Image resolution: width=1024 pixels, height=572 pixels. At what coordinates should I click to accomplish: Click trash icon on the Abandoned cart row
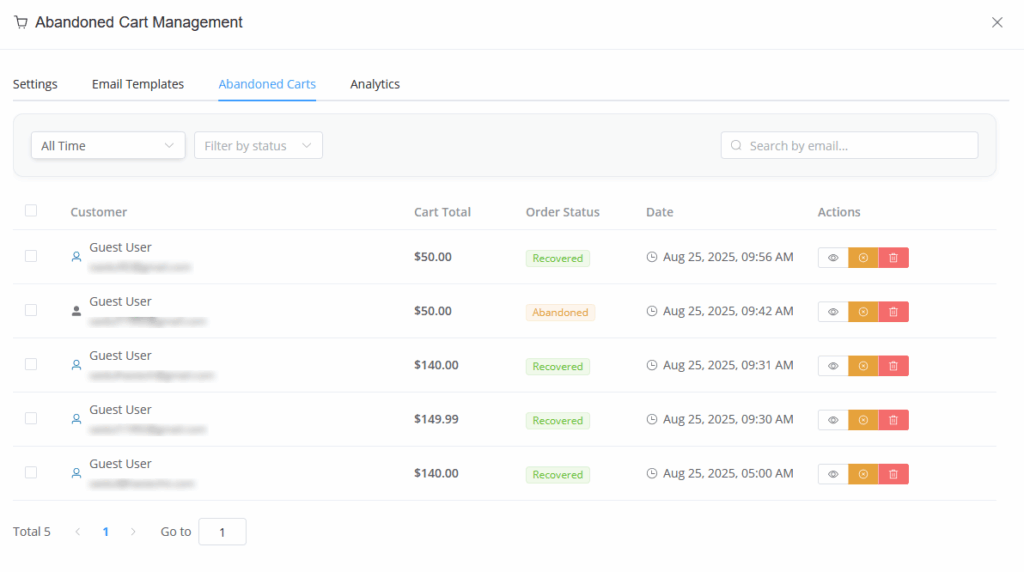tap(893, 312)
